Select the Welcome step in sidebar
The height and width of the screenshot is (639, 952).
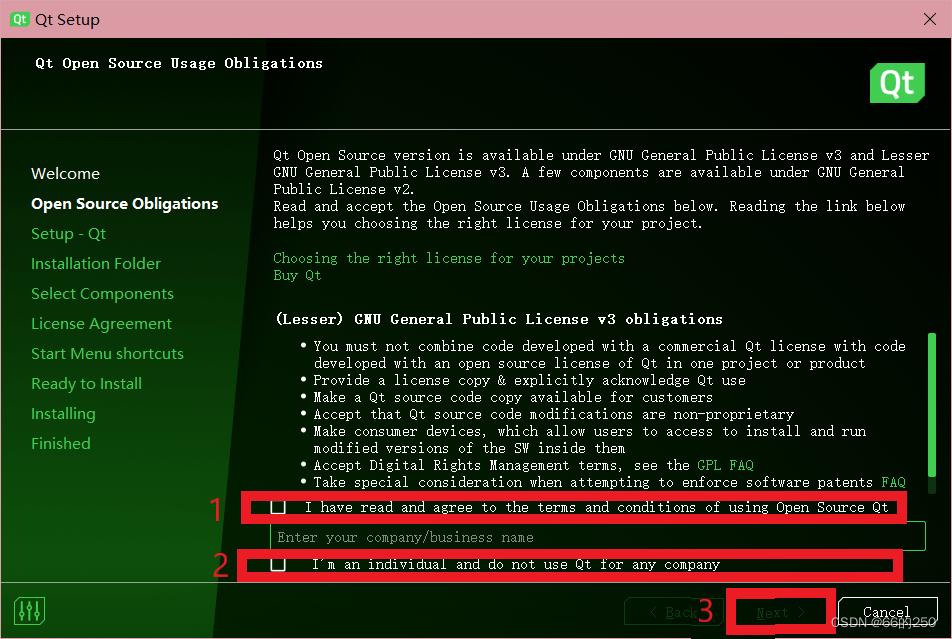coord(66,174)
